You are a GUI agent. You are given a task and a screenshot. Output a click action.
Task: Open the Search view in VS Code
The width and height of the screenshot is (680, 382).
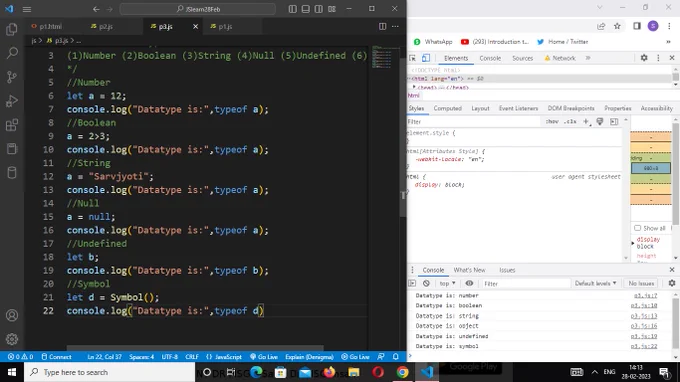(12, 53)
